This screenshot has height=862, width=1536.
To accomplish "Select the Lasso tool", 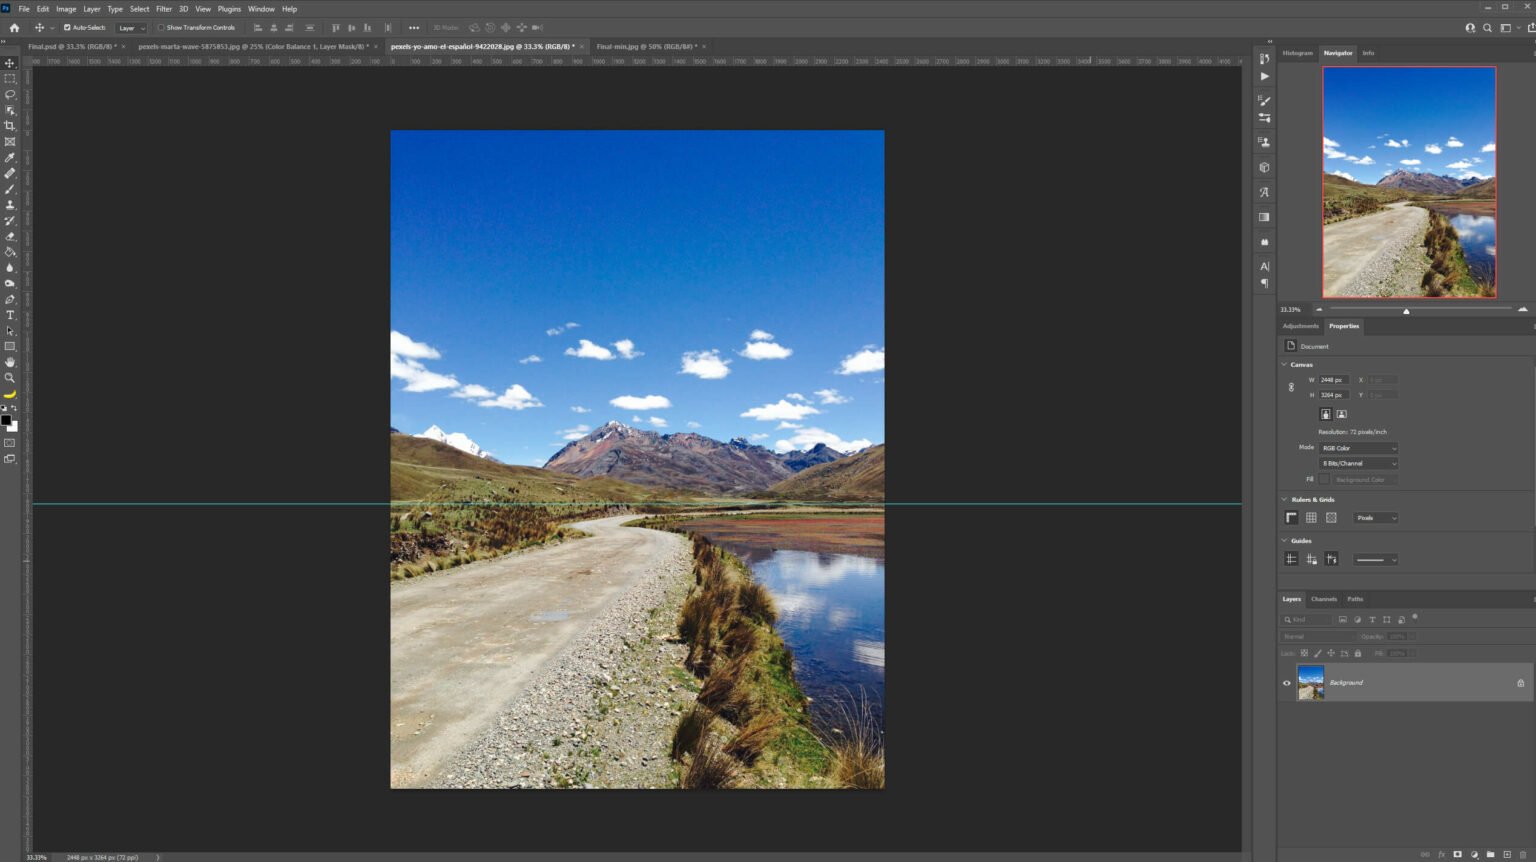I will pyautogui.click(x=10, y=94).
